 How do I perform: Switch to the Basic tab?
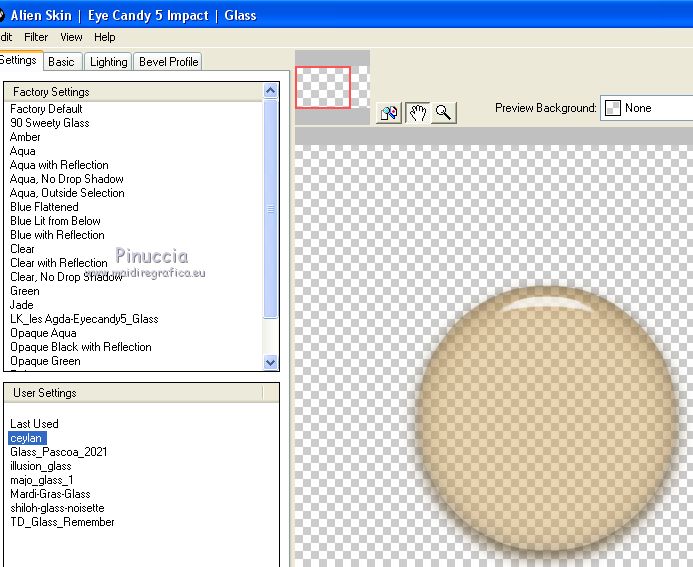click(61, 62)
